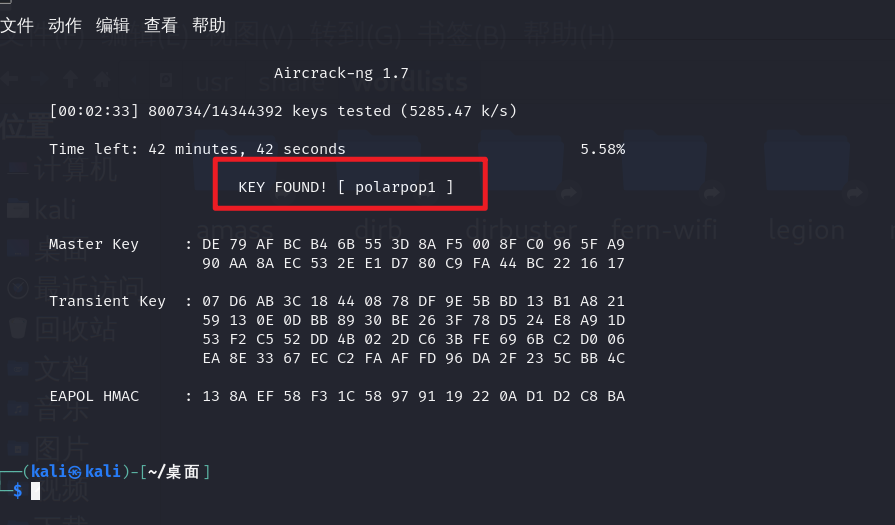895x525 pixels.
Task: Open the 帮助 menu
Action: point(209,25)
